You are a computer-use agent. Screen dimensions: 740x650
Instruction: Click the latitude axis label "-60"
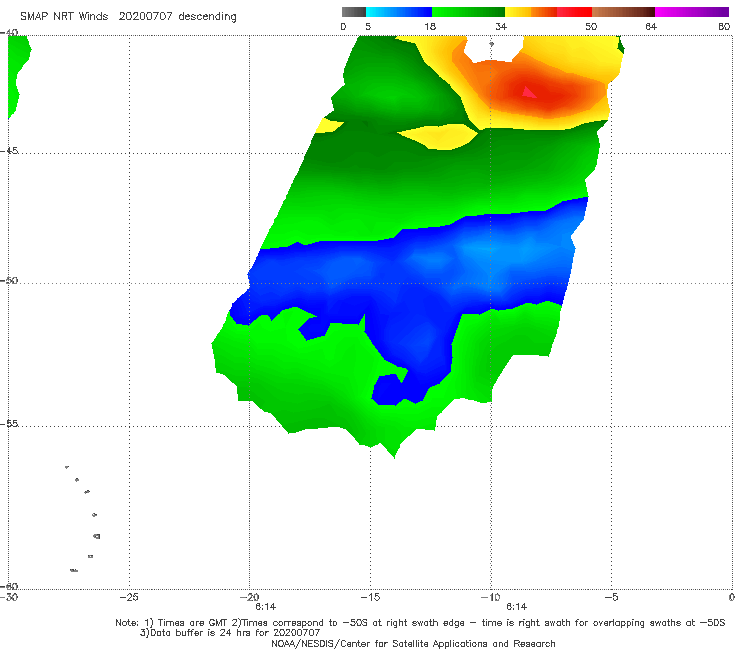point(9,586)
